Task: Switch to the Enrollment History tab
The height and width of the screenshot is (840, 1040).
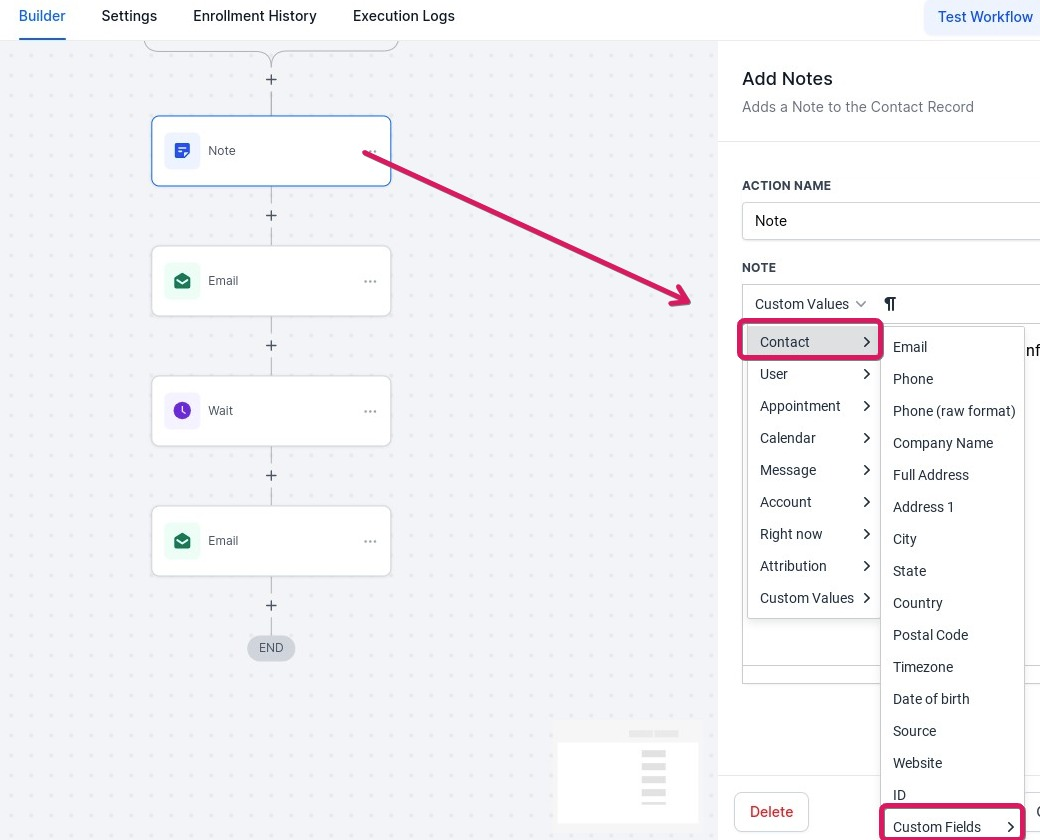Action: tap(255, 16)
